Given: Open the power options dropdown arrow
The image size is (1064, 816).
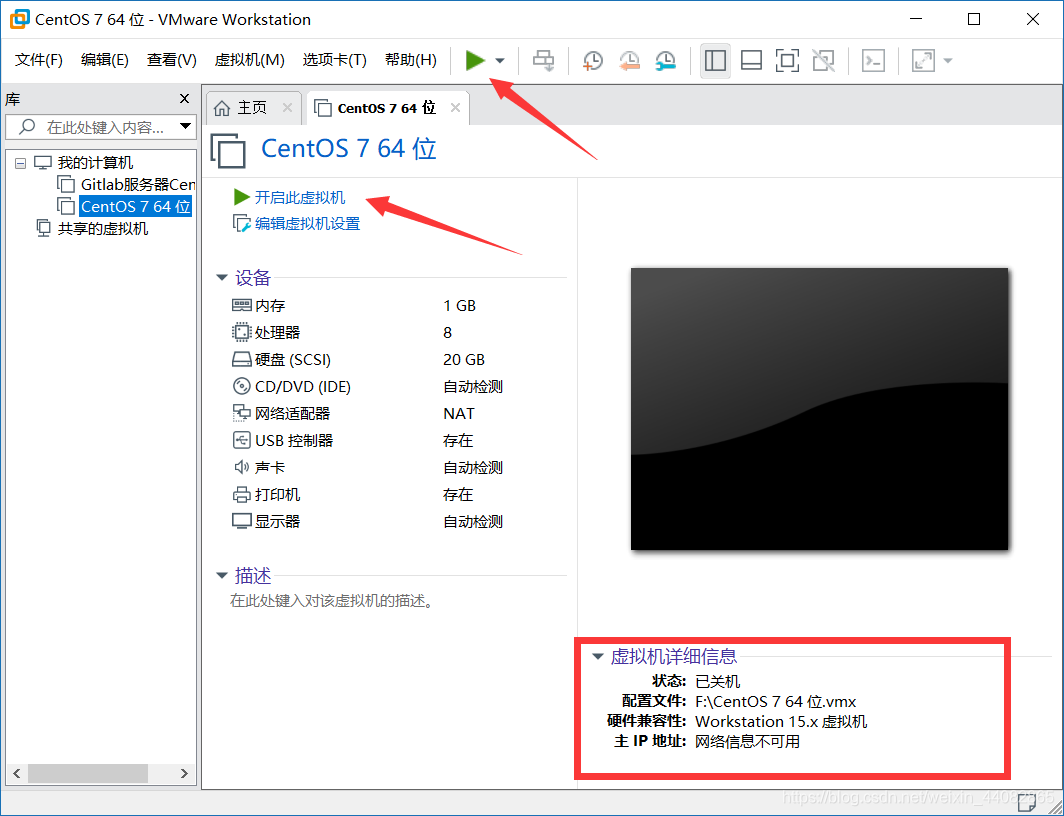Looking at the screenshot, I should (500, 60).
